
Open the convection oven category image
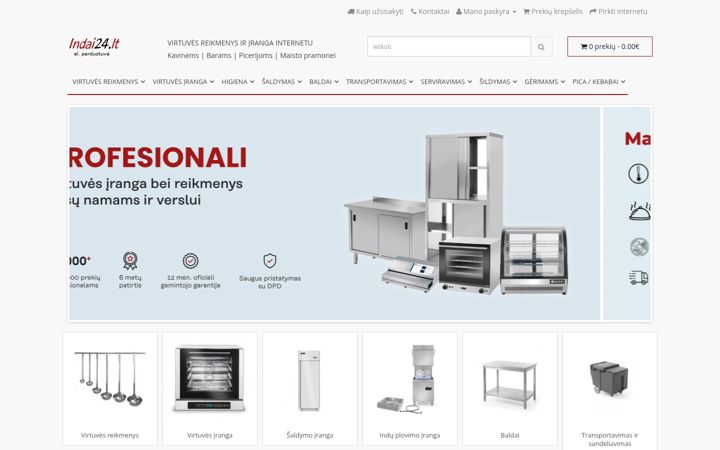click(209, 378)
